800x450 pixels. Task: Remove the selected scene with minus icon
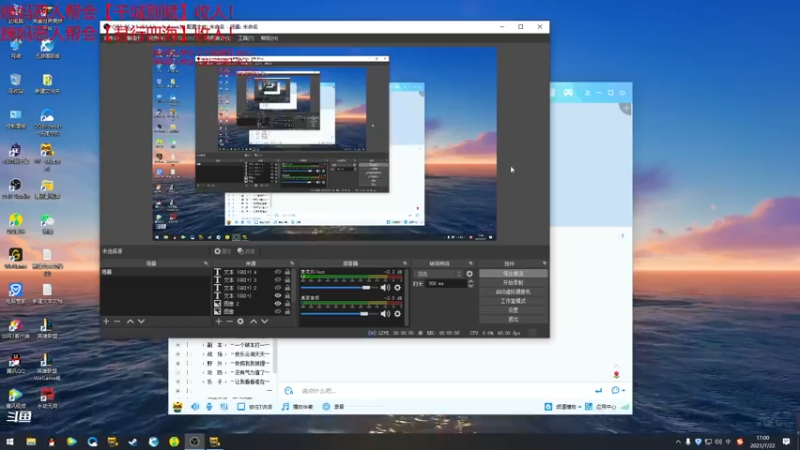pyautogui.click(x=117, y=321)
